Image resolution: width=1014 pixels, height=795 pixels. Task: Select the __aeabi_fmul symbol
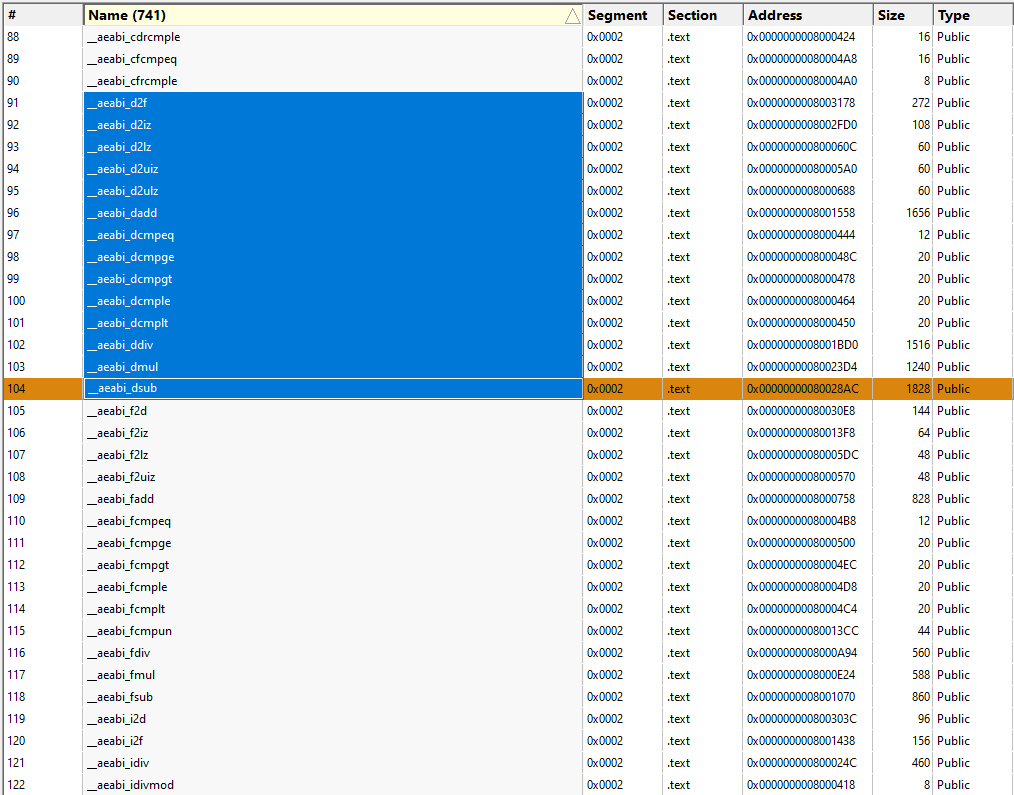(121, 675)
